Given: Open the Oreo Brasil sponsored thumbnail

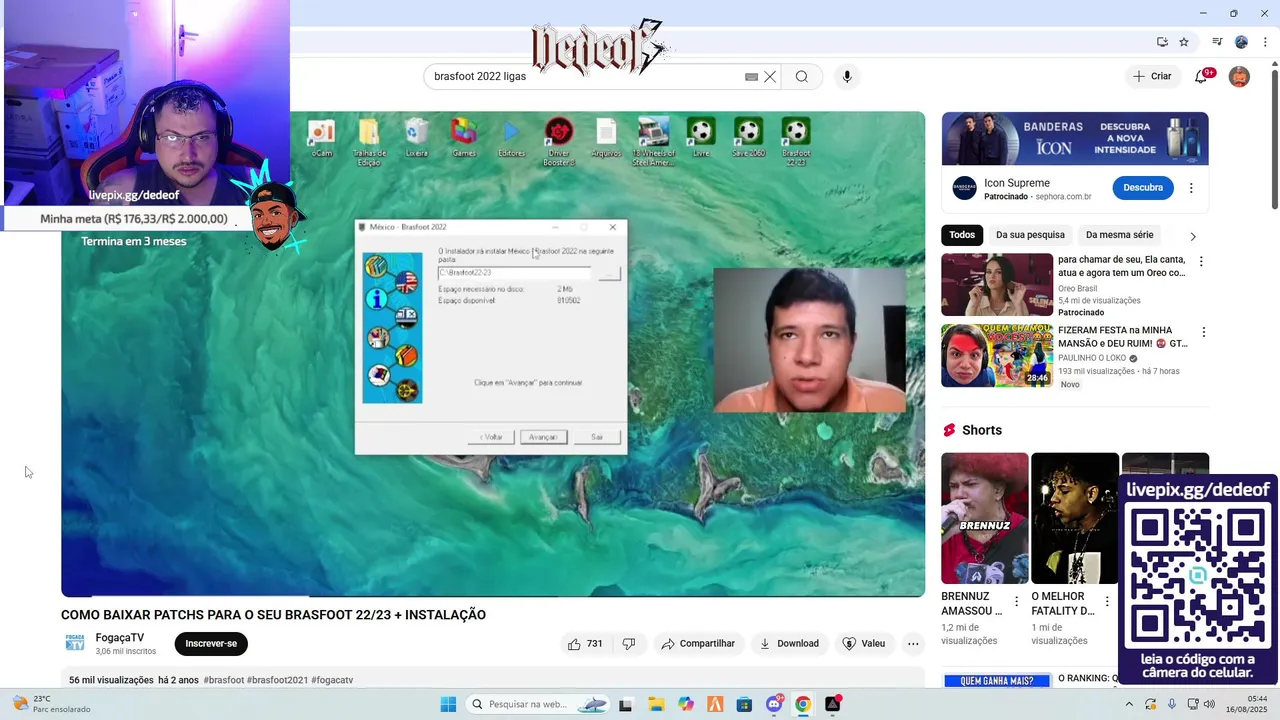Looking at the screenshot, I should [997, 284].
